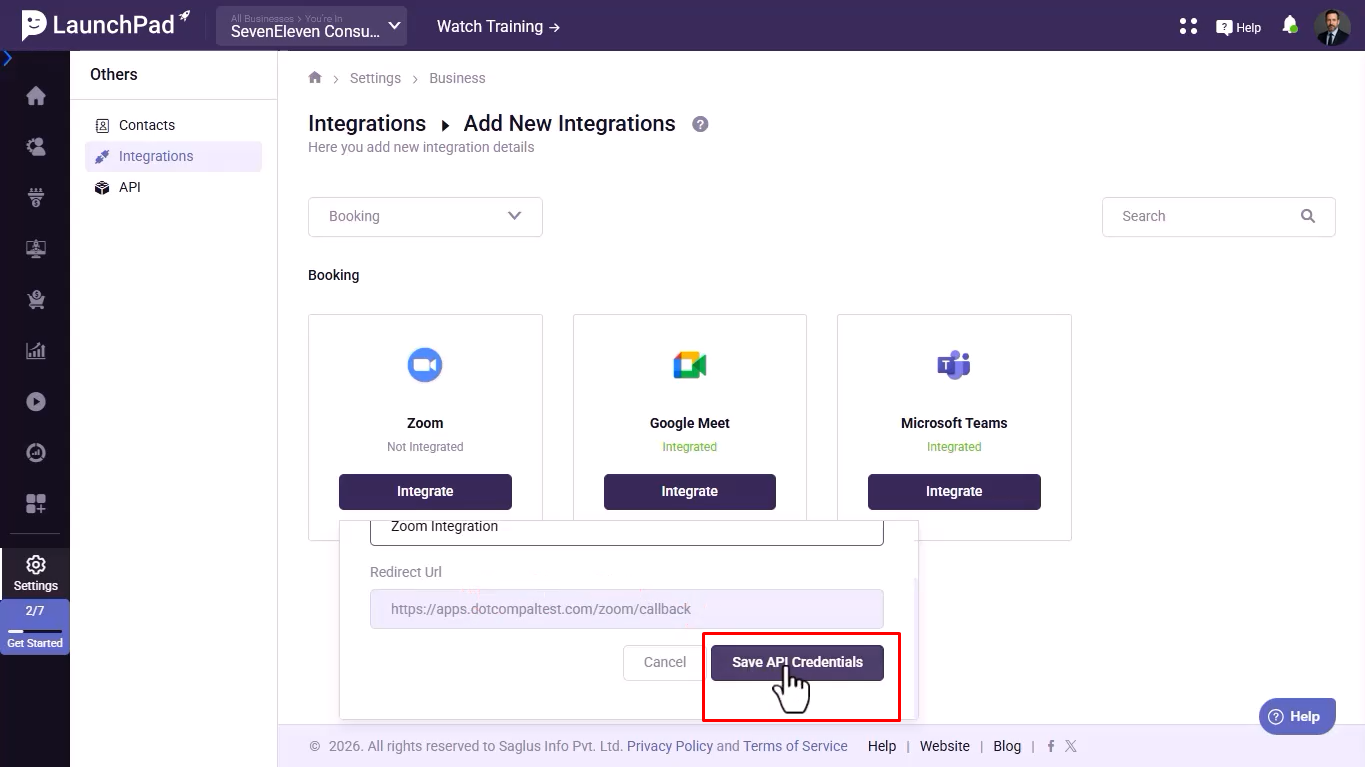Expand the Booking category dropdown
The image size is (1365, 767).
(x=425, y=216)
